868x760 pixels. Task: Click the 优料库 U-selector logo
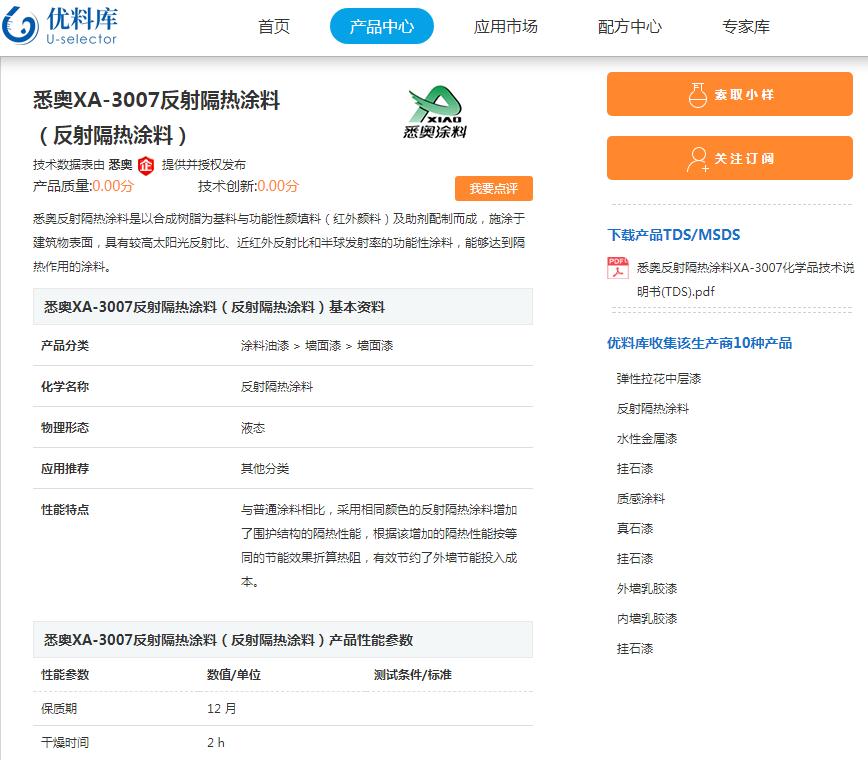click(x=60, y=25)
